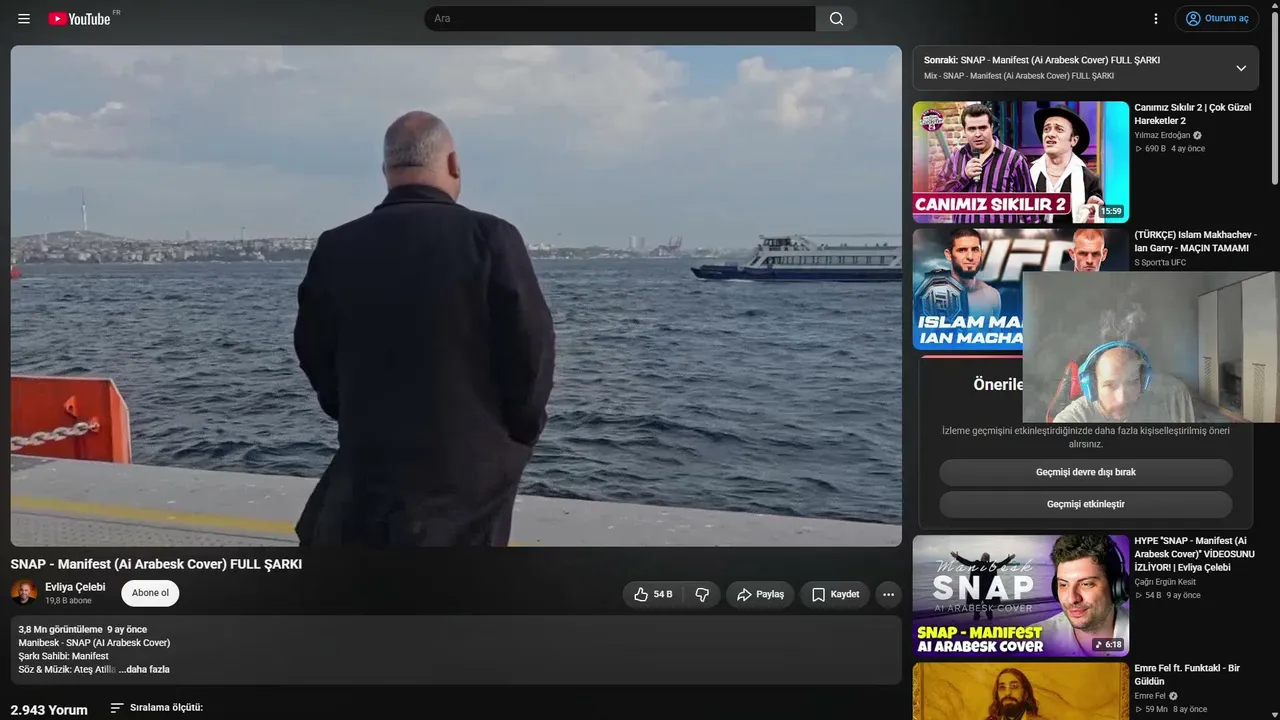
Task: Open the hamburger guide menu
Action: point(24,19)
